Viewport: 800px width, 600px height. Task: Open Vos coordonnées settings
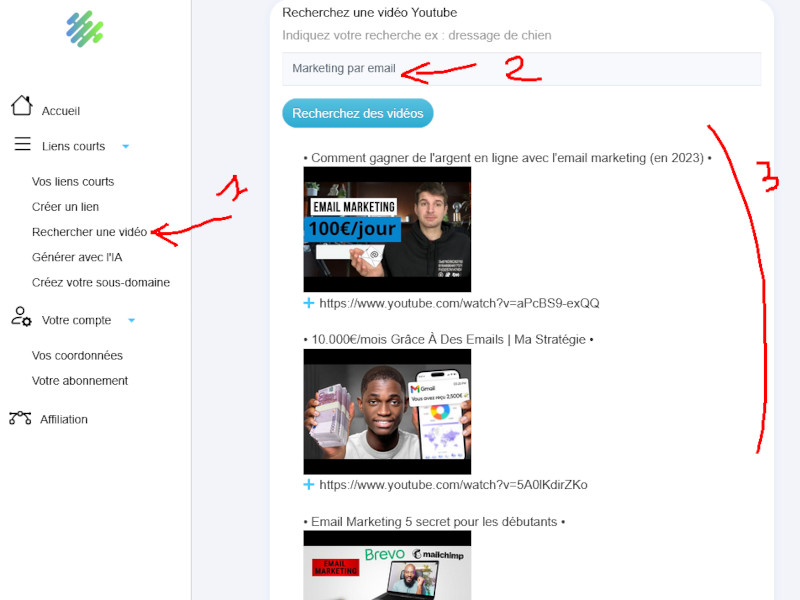coord(77,356)
